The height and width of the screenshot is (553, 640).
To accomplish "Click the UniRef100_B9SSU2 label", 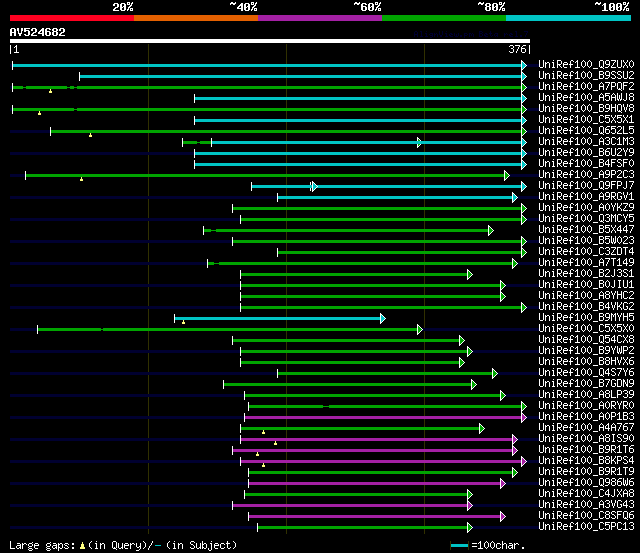I will [x=586, y=76].
